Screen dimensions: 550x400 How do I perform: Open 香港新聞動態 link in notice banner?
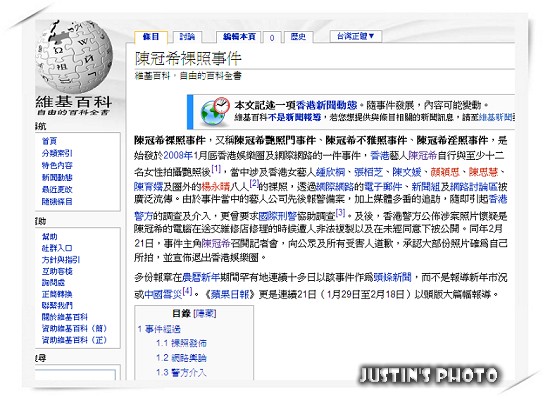click(x=327, y=105)
